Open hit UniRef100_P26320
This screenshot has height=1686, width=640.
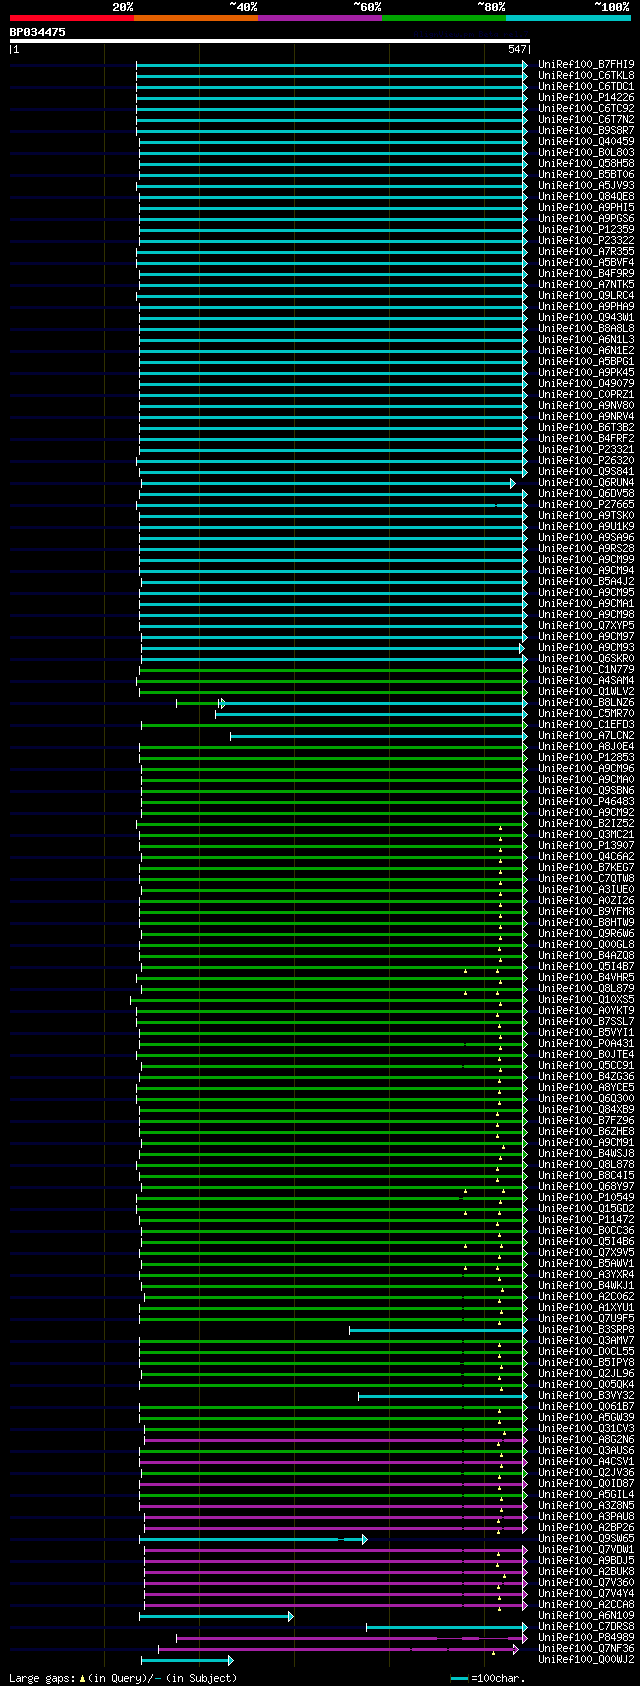click(586, 460)
